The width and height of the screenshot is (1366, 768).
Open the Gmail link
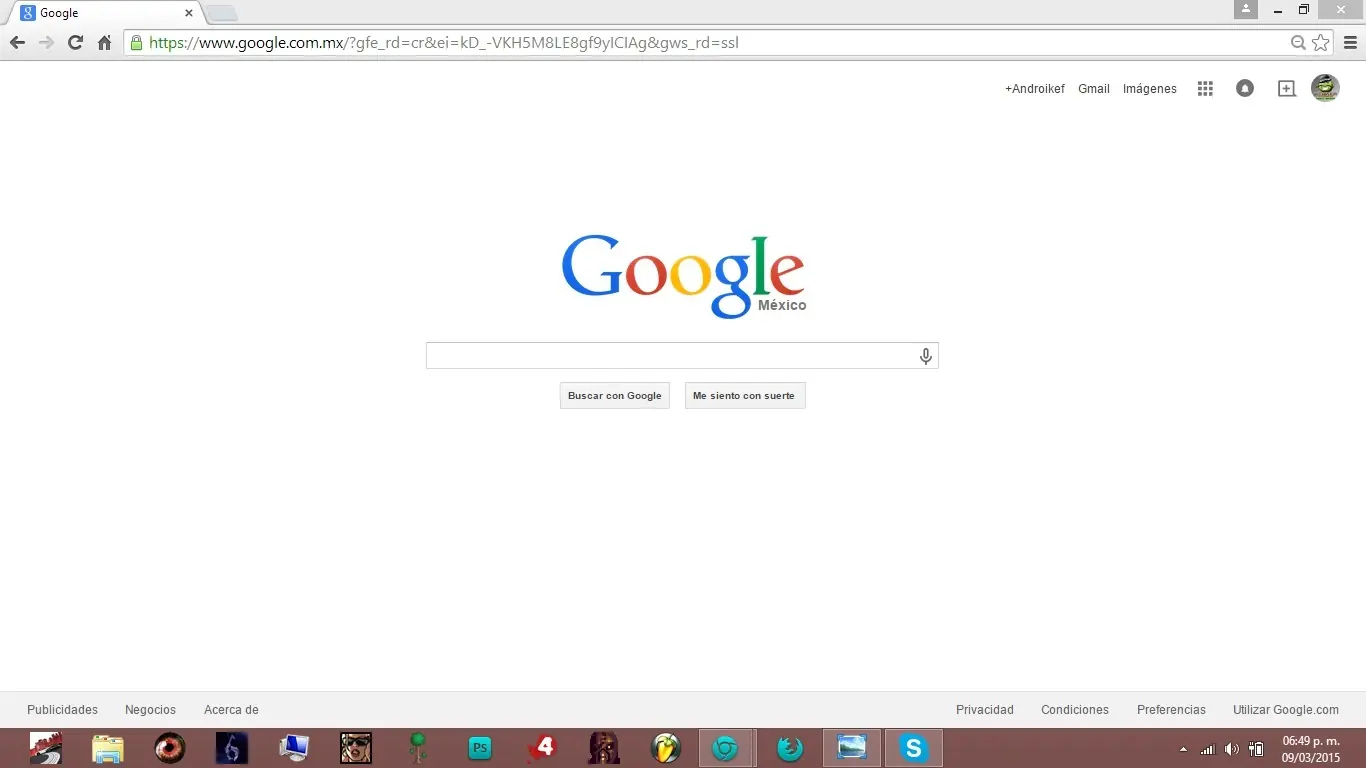coord(1094,89)
